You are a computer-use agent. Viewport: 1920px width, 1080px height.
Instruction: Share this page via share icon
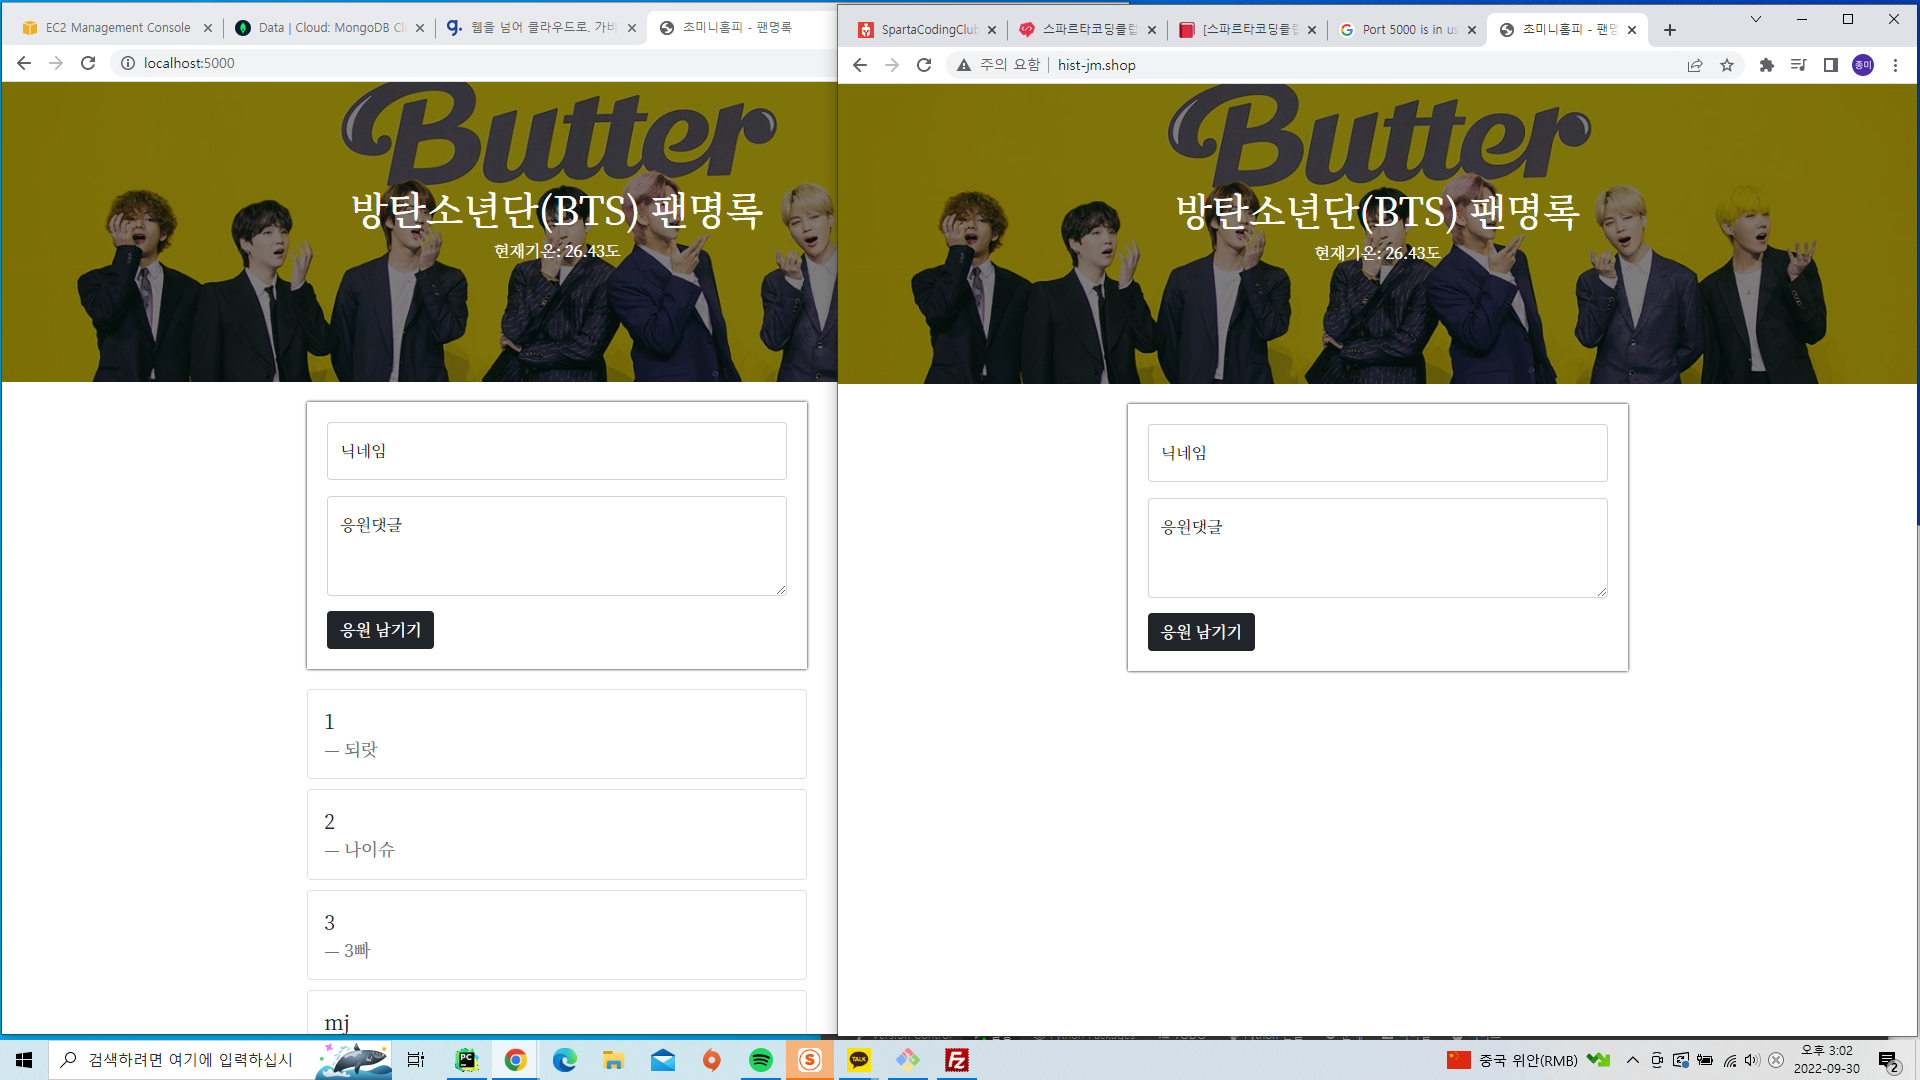pos(1695,65)
